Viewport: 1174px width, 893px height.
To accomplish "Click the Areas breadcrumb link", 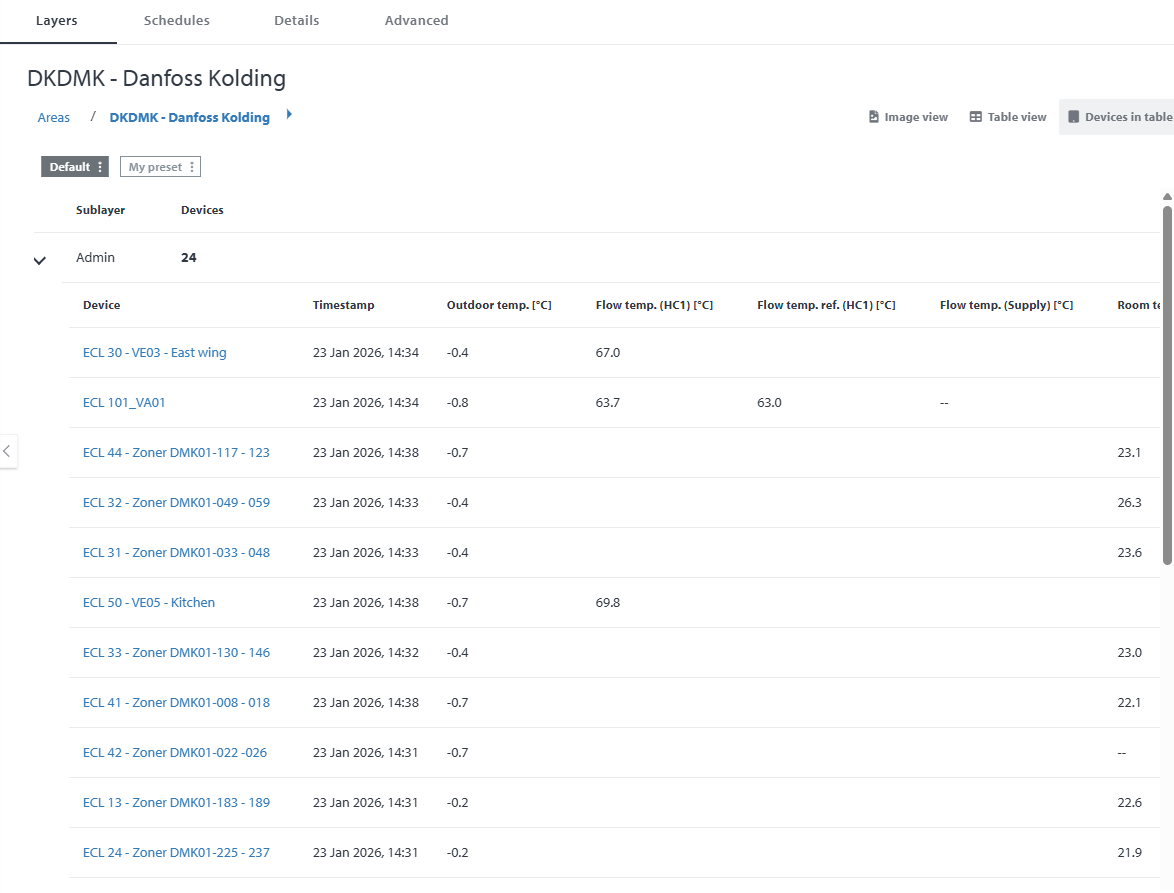I will (54, 118).
